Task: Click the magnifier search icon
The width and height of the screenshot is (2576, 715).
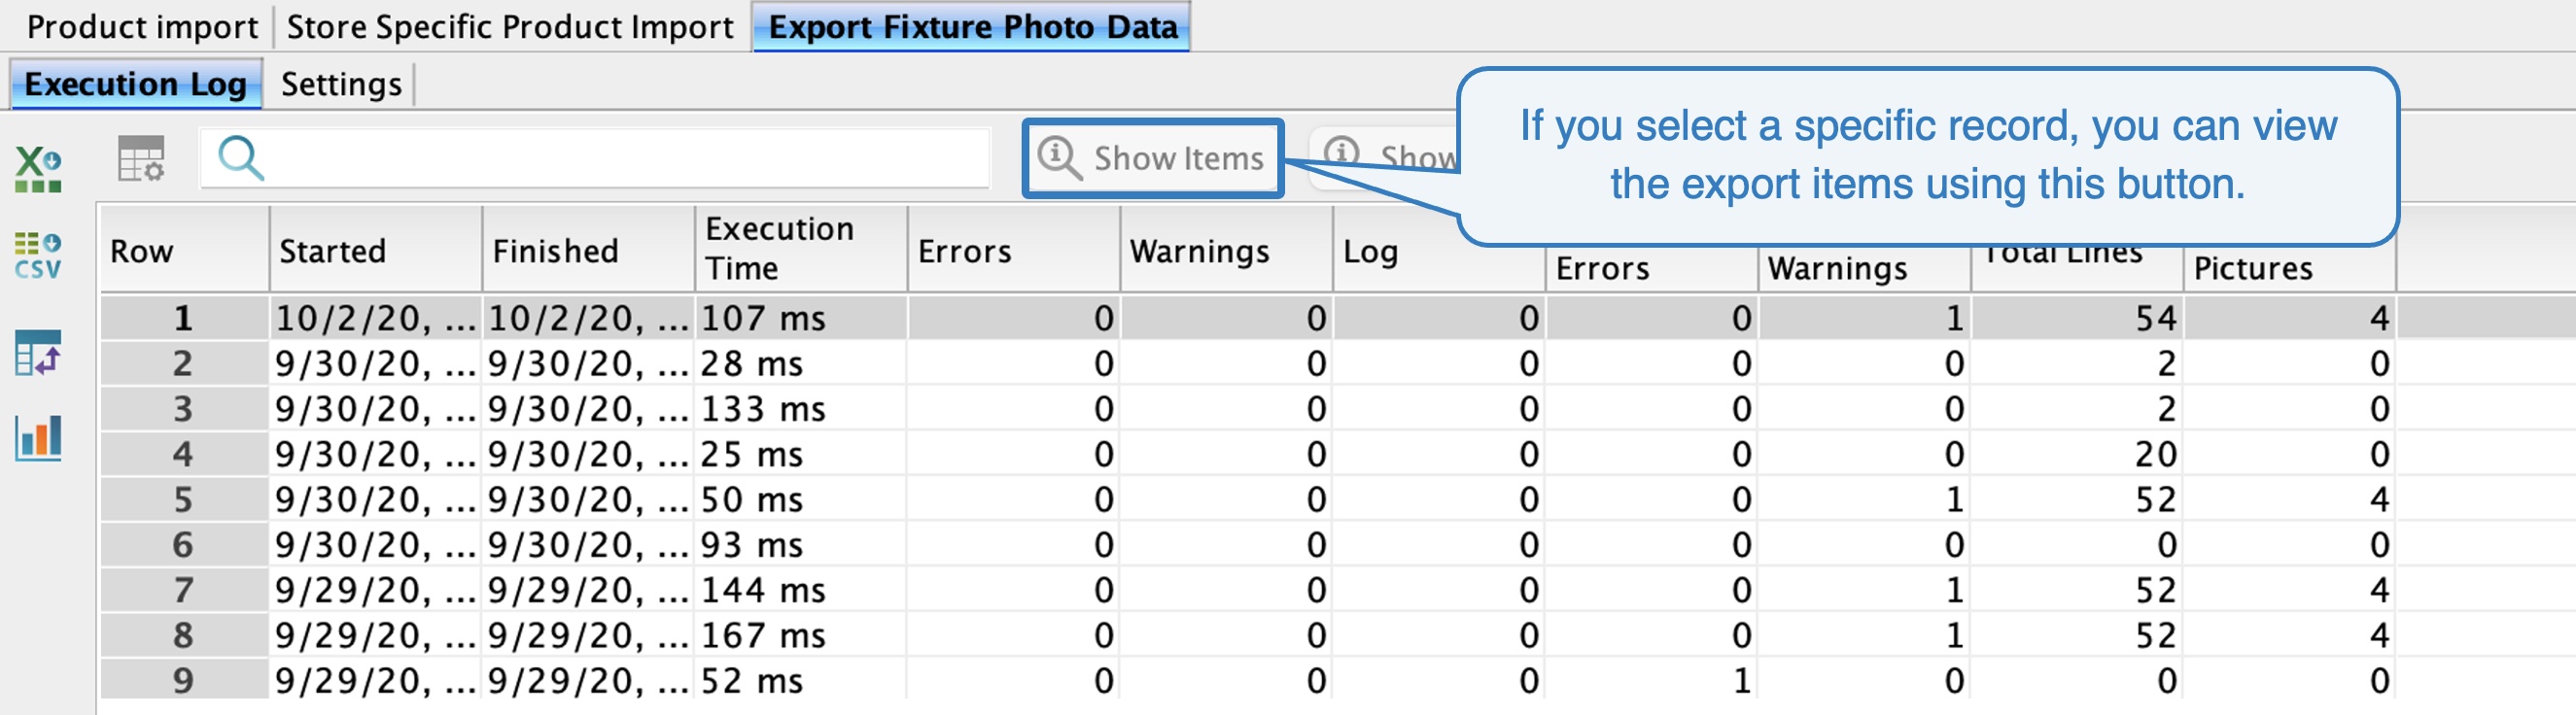Action: point(241,158)
